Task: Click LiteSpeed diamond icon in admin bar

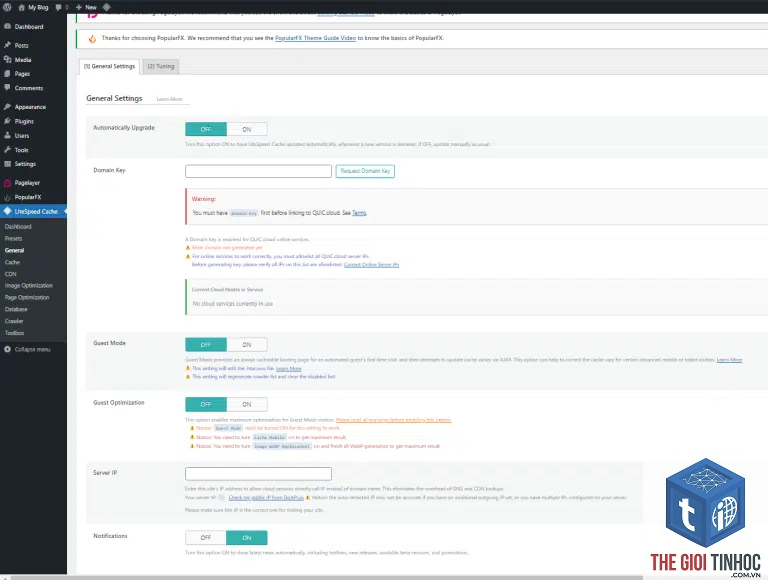Action: (x=107, y=7)
